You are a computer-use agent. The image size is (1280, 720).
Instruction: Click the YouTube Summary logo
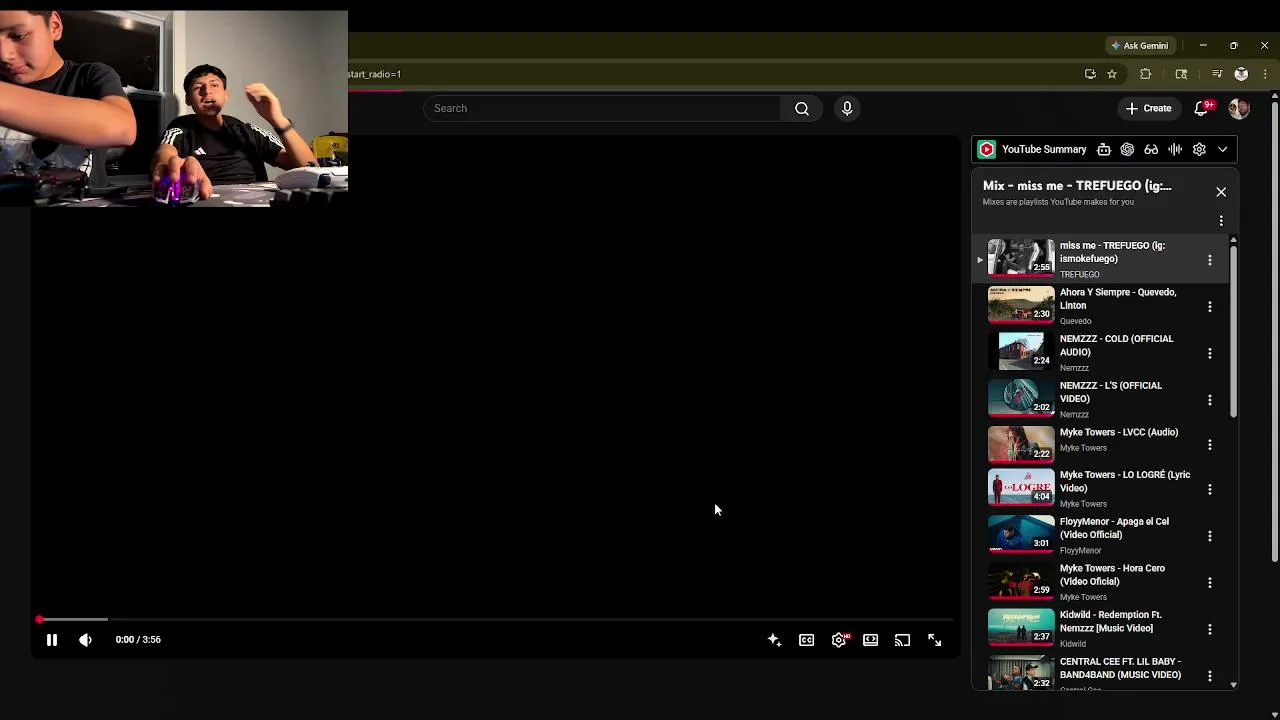click(987, 149)
